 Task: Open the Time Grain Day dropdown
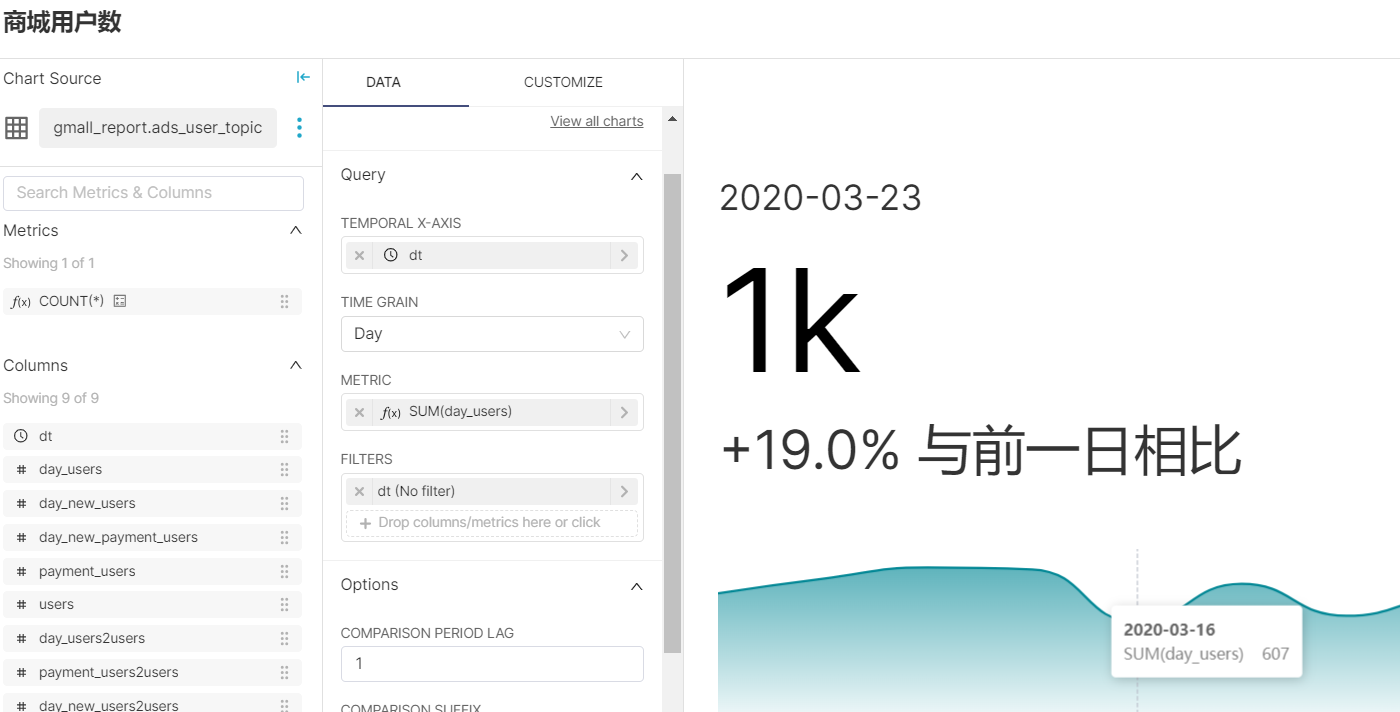click(492, 334)
